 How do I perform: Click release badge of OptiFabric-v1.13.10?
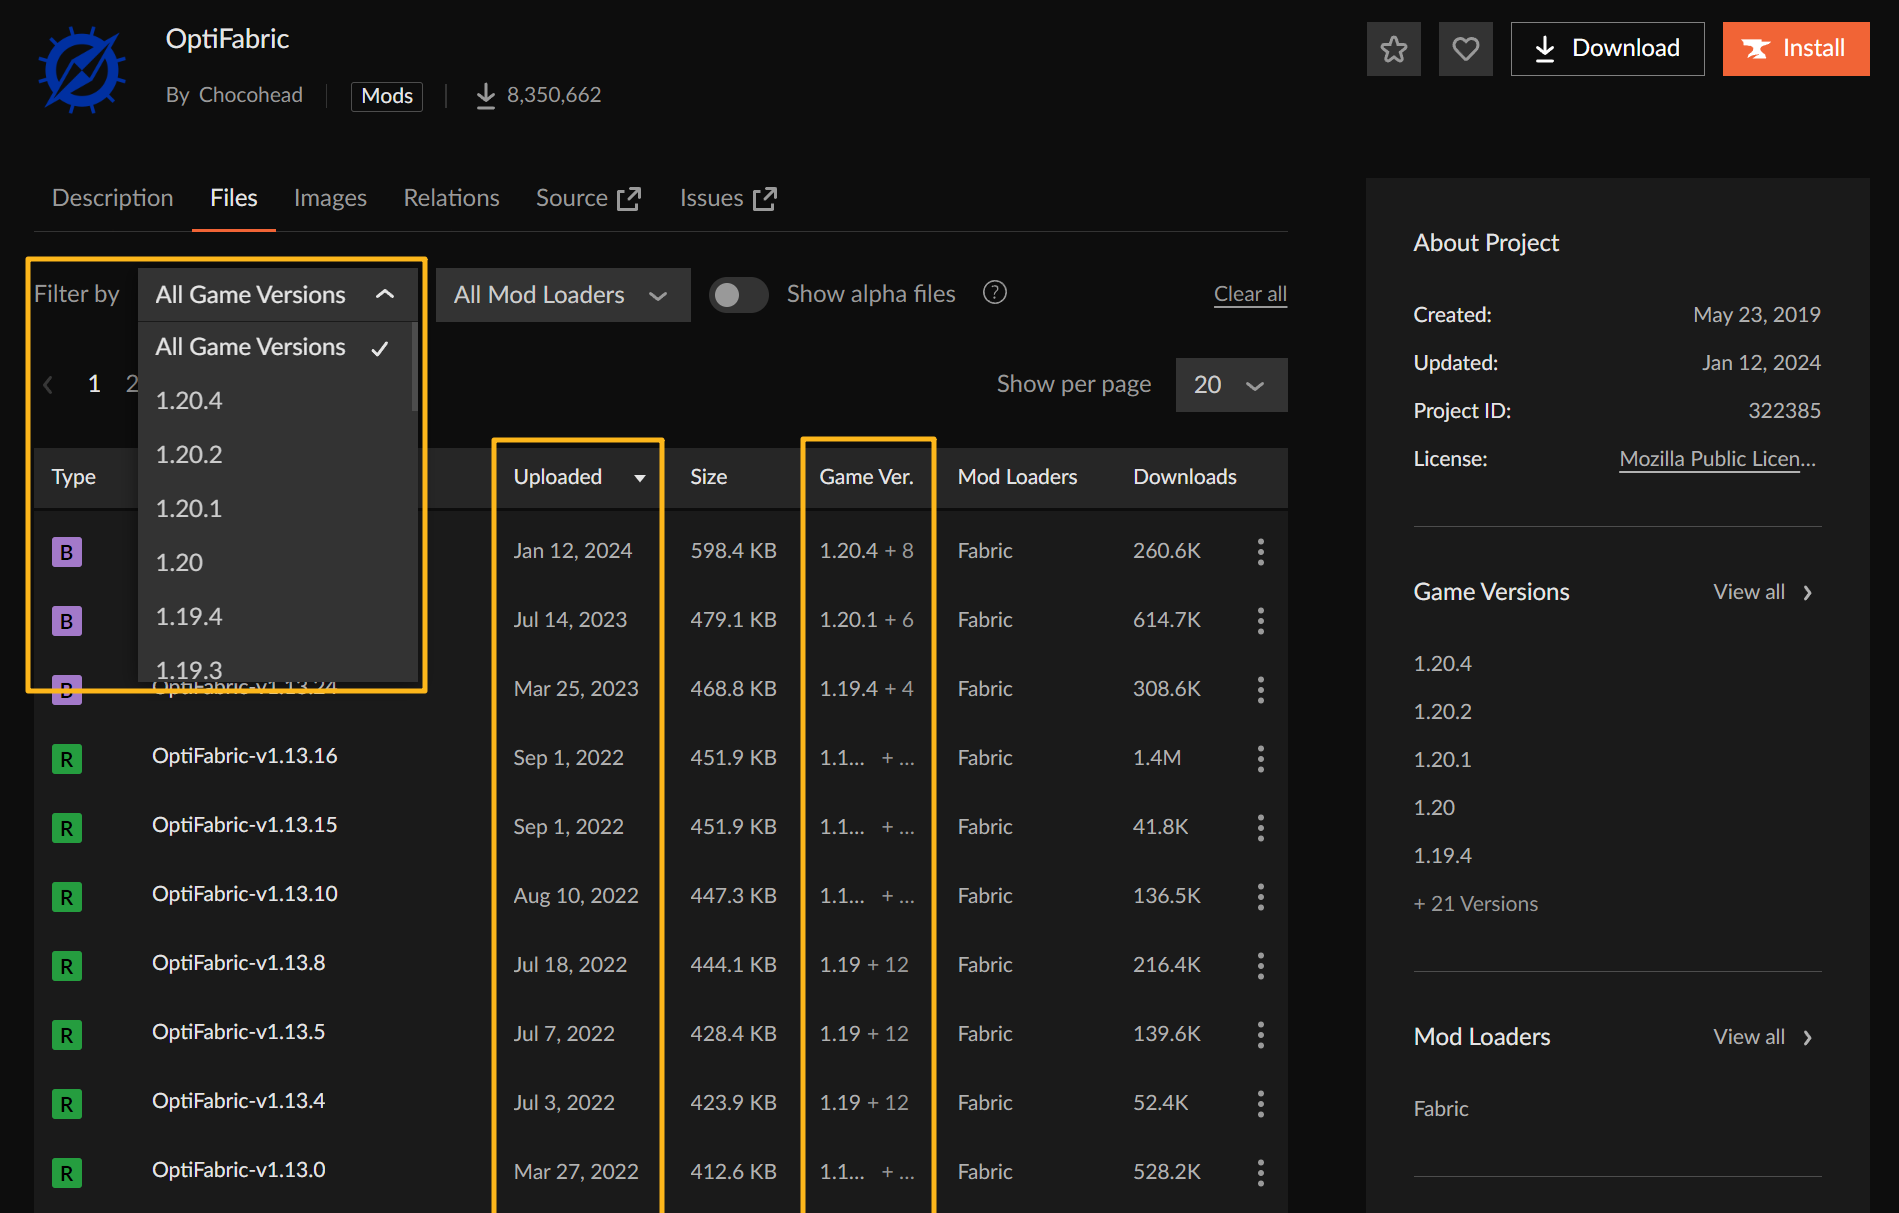pyautogui.click(x=67, y=897)
